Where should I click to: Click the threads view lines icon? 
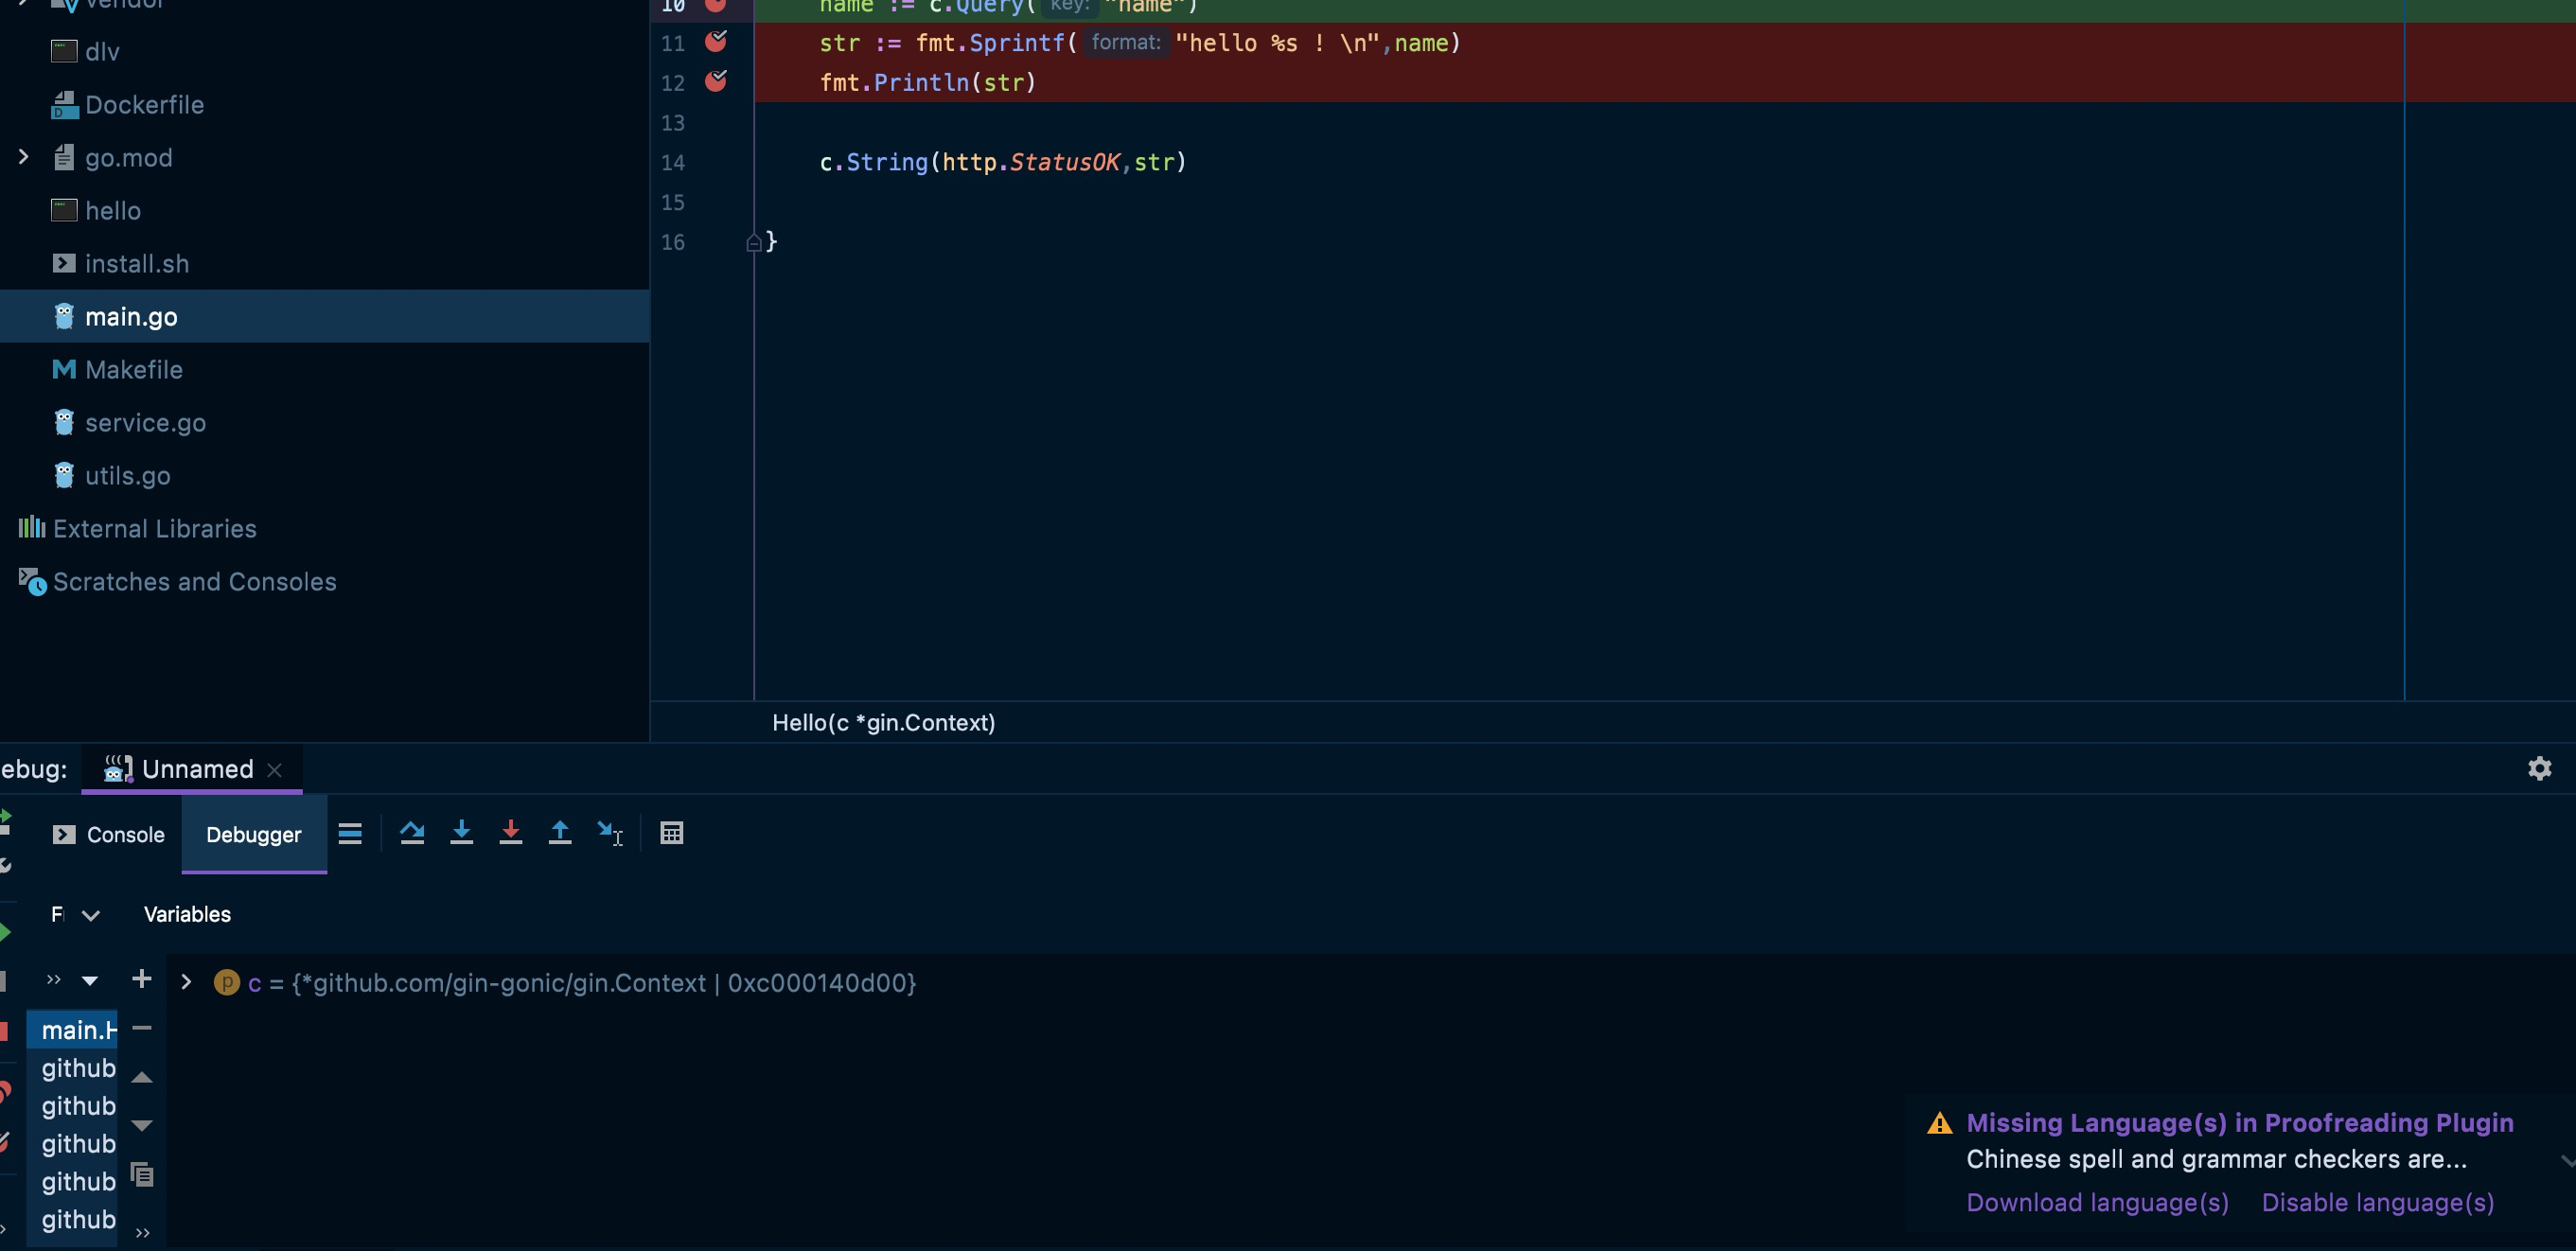coord(350,833)
